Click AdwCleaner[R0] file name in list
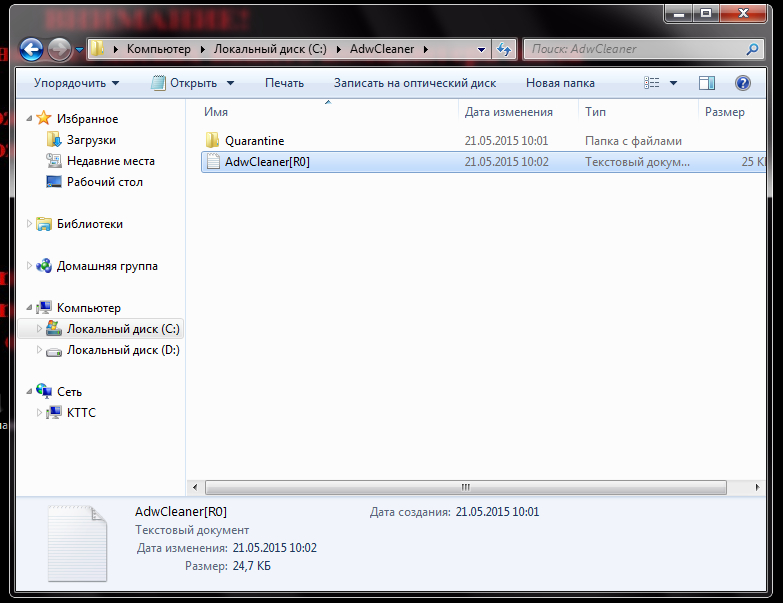Viewport: 783px width, 603px height. (x=267, y=162)
